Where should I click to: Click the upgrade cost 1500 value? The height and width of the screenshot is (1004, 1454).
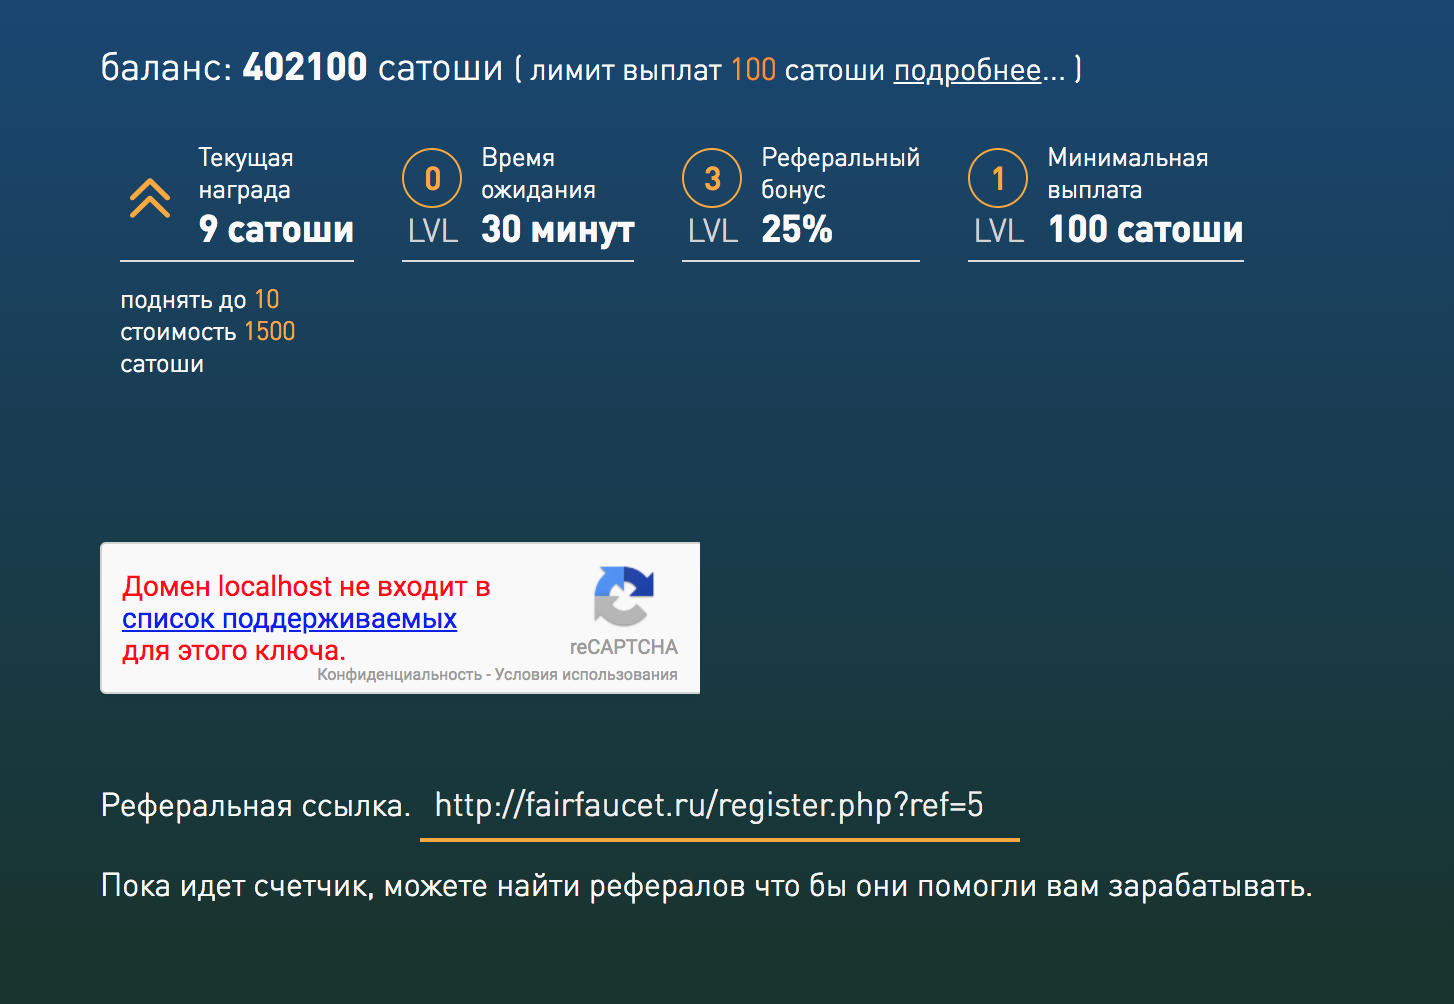coord(270,332)
